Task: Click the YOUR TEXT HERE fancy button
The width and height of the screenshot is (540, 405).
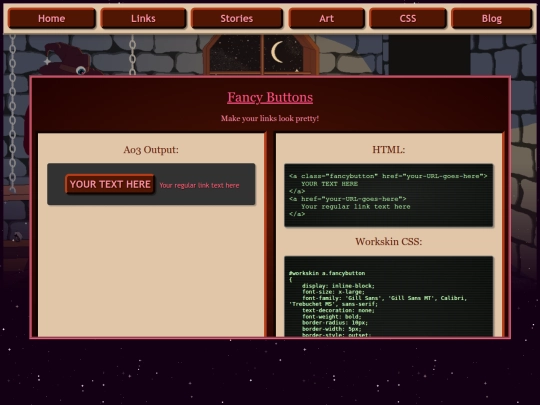Action: click(x=110, y=184)
